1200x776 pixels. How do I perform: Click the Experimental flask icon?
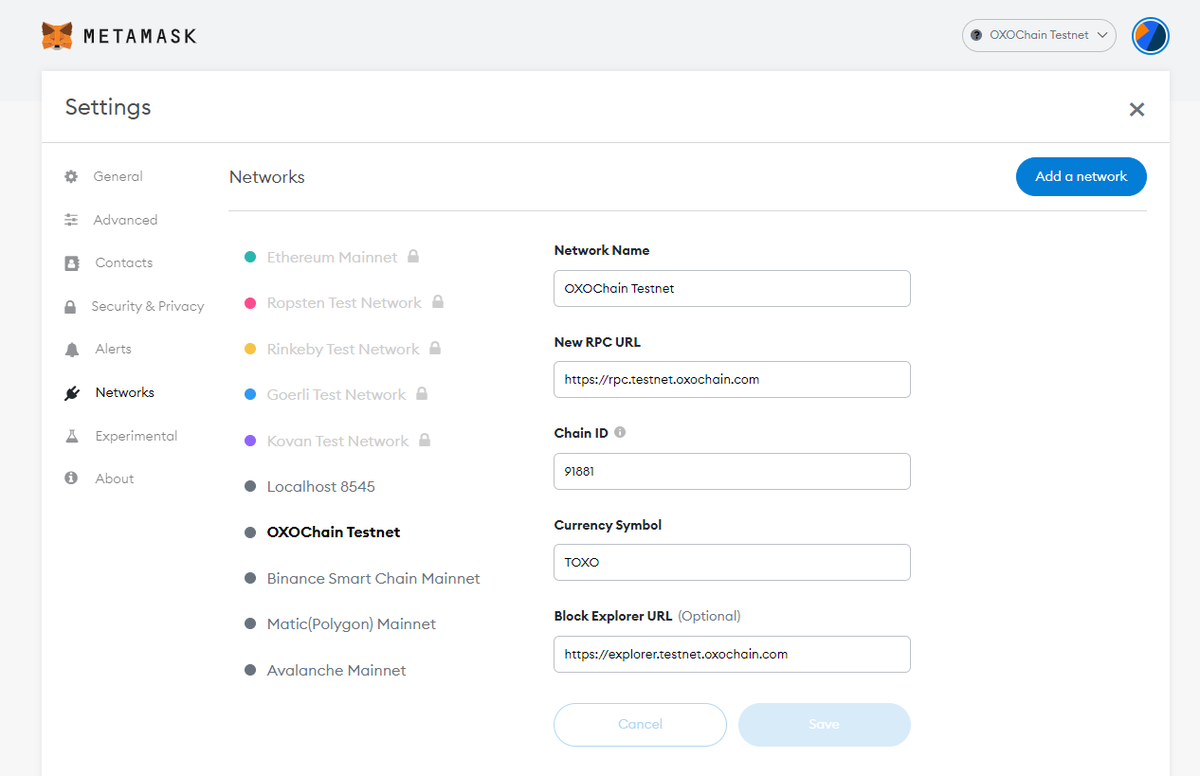71,436
